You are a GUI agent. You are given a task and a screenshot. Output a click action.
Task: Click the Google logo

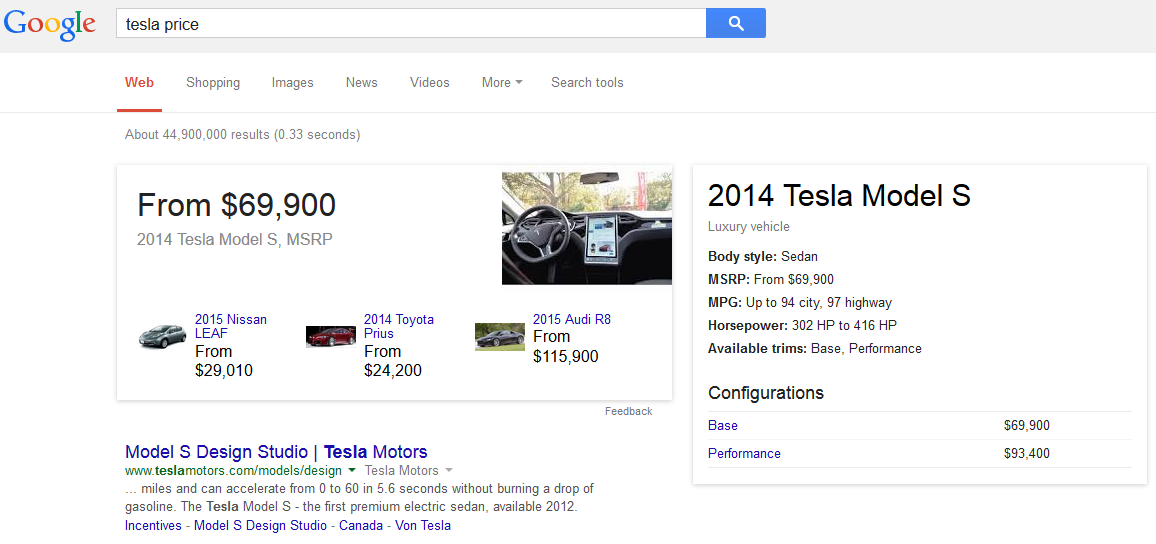tap(50, 24)
